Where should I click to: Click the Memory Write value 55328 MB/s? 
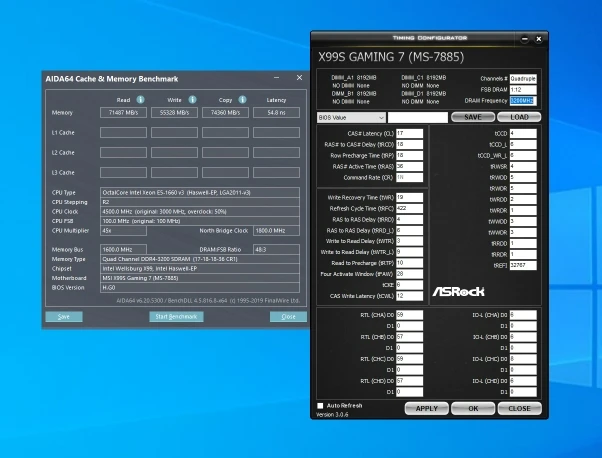174,112
